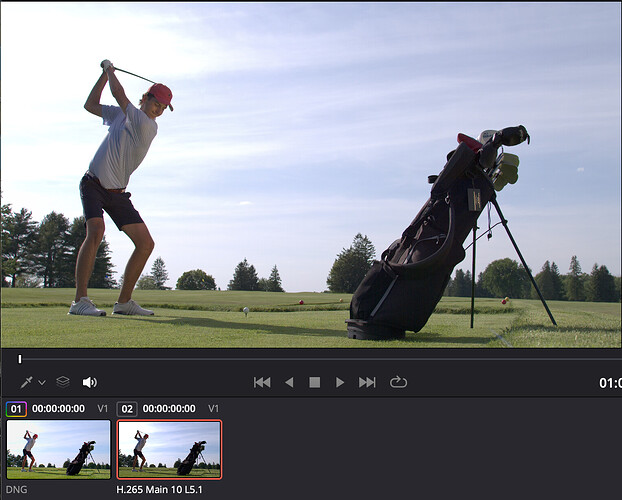Open the eyedropper tool options chevron
The height and width of the screenshot is (500, 622).
tap(42, 383)
